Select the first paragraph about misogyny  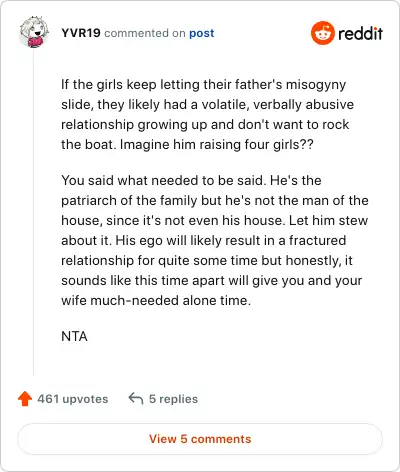tap(207, 115)
